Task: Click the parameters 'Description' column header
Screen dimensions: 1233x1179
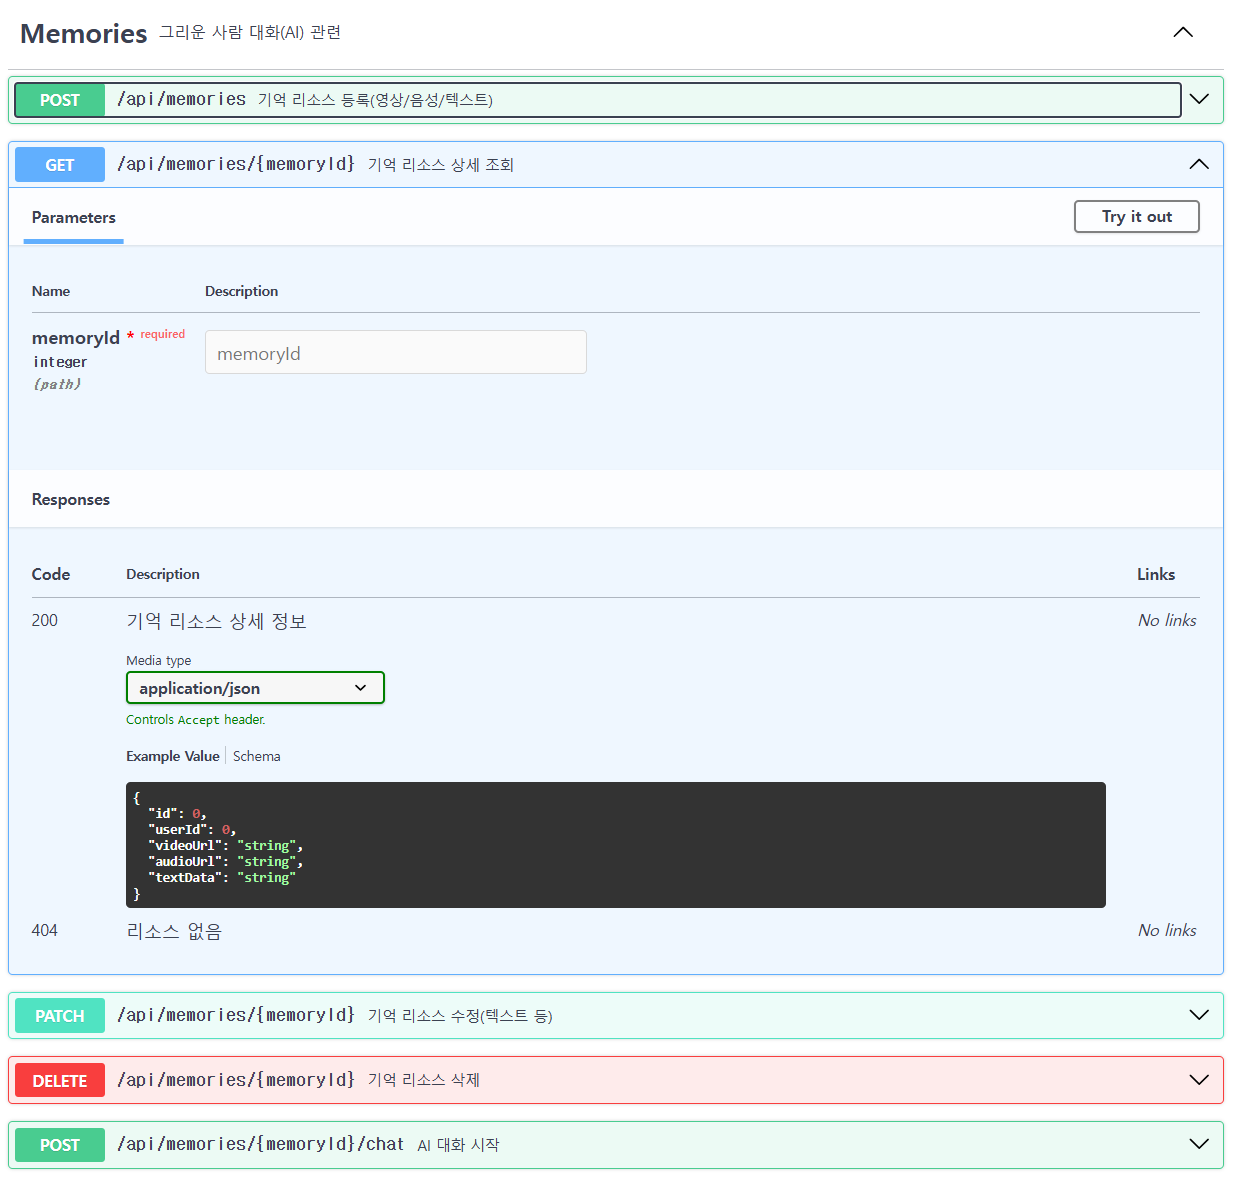Action: click(242, 291)
